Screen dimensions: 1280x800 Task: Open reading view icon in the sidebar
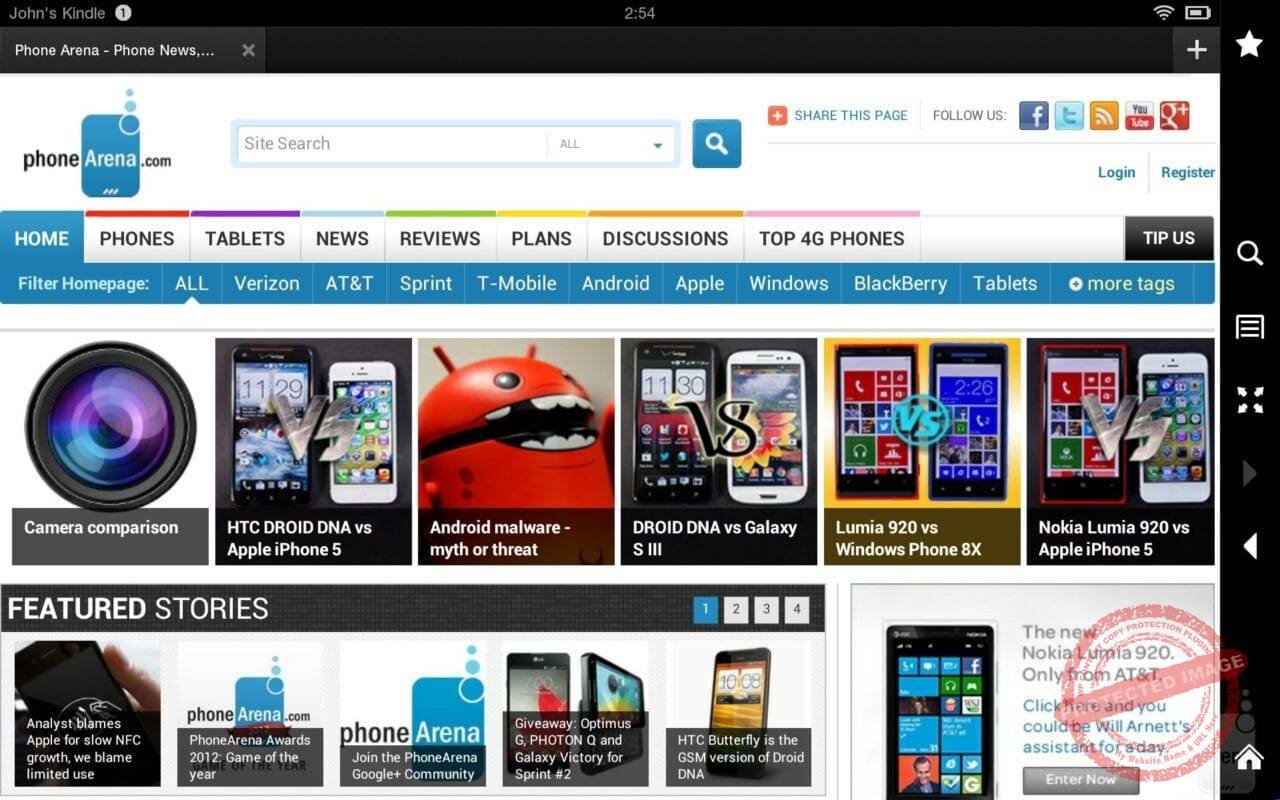tap(1250, 327)
